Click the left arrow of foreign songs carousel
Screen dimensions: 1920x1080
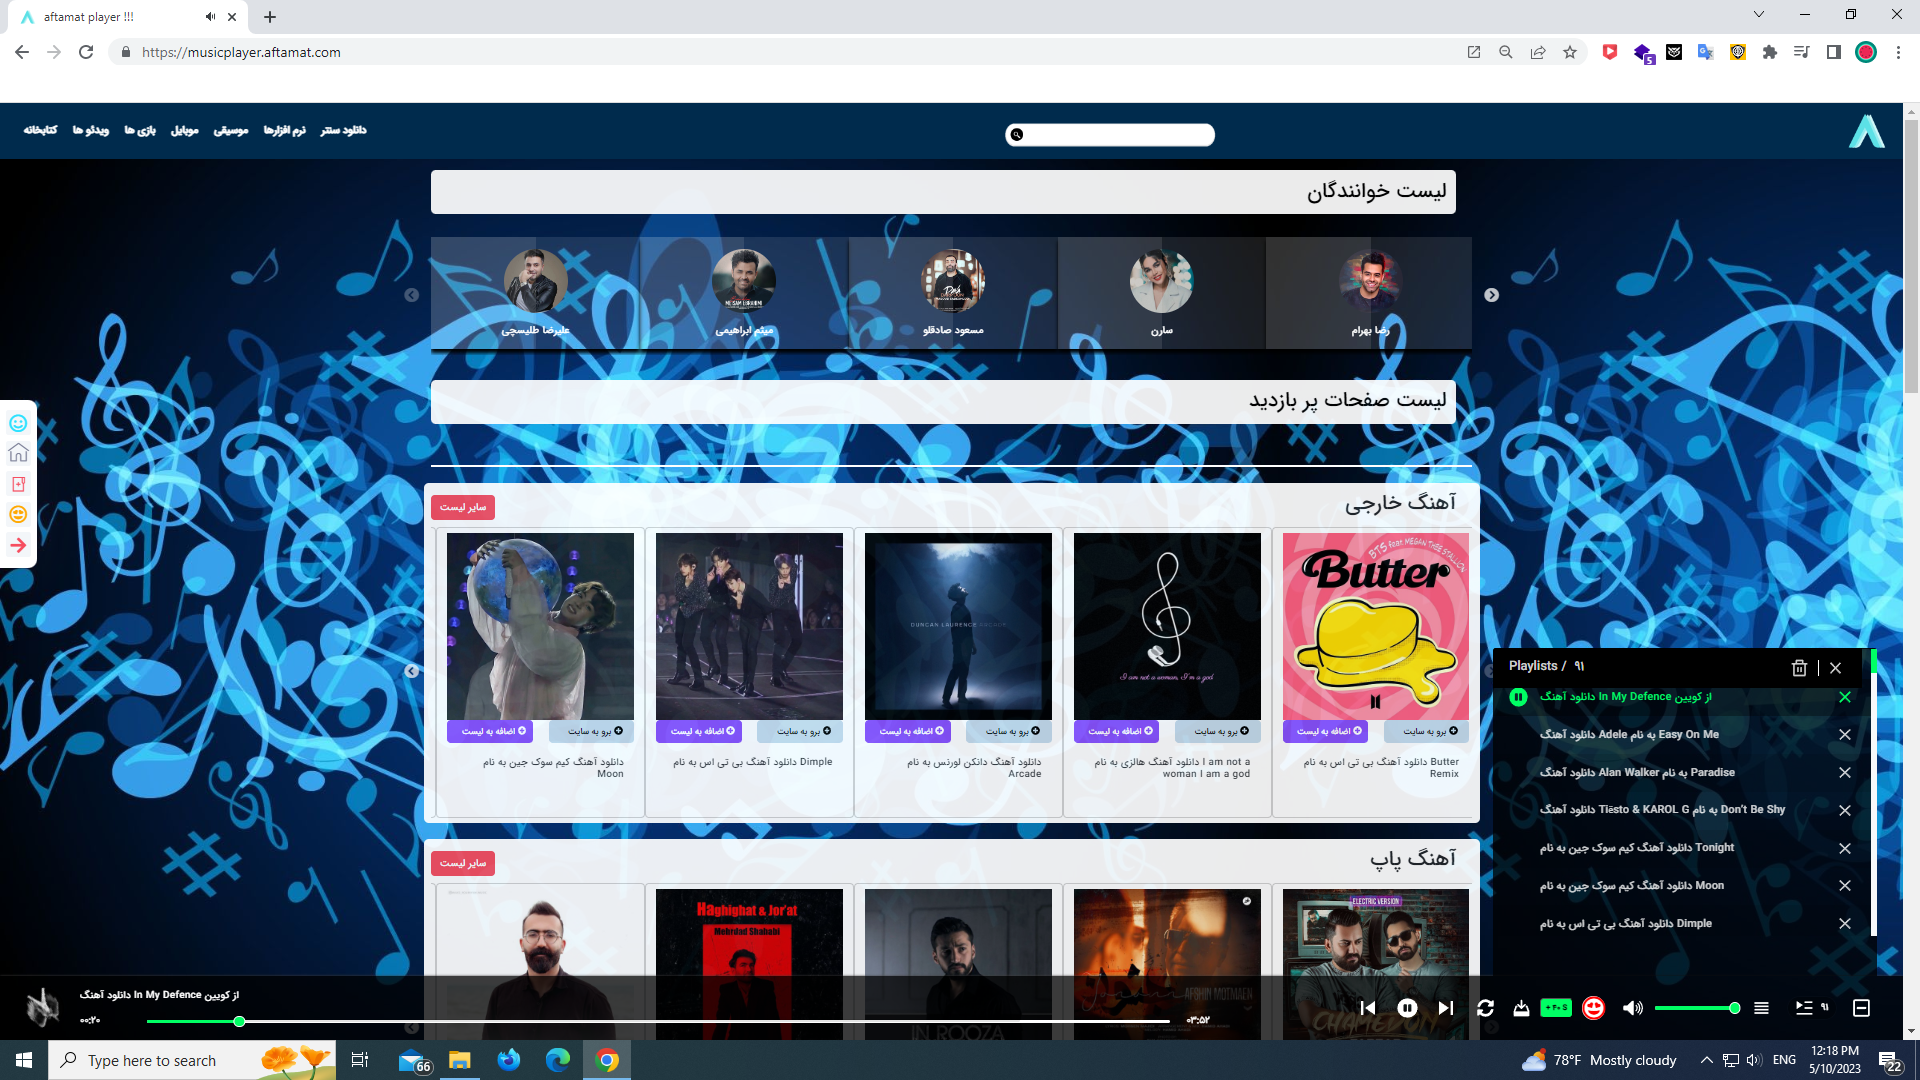411,671
